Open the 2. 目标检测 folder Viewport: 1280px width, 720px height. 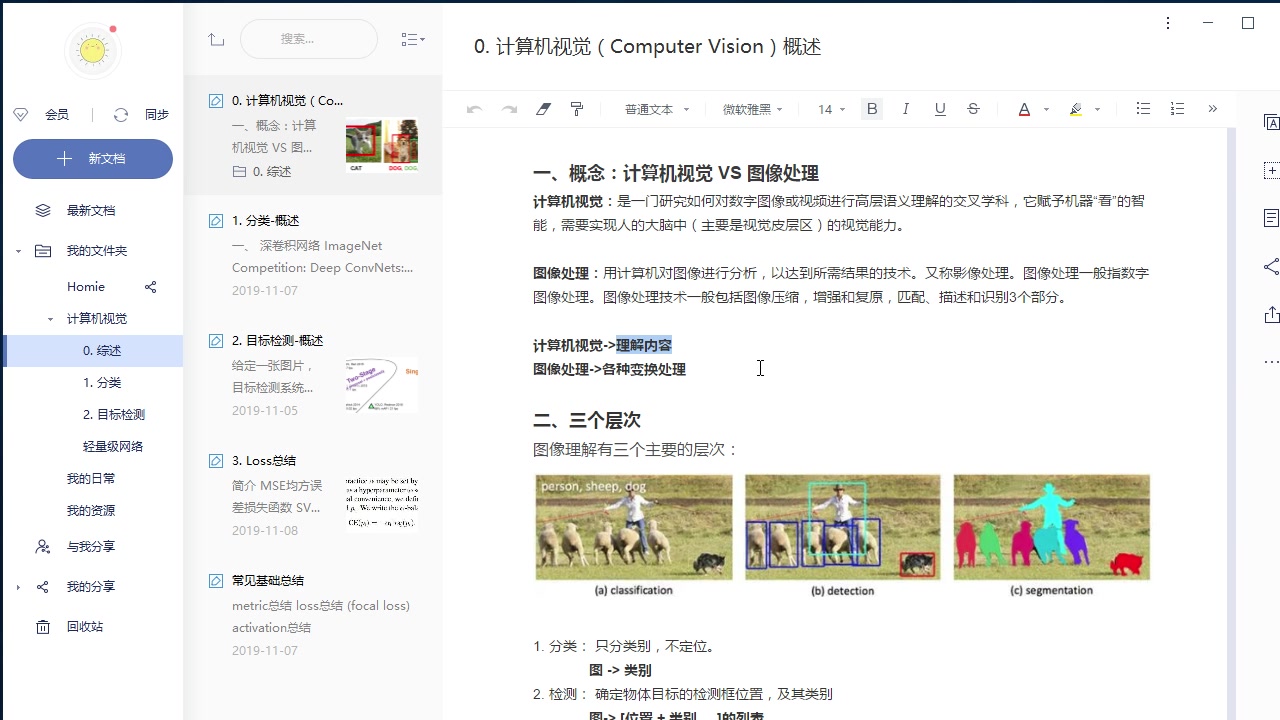click(114, 415)
